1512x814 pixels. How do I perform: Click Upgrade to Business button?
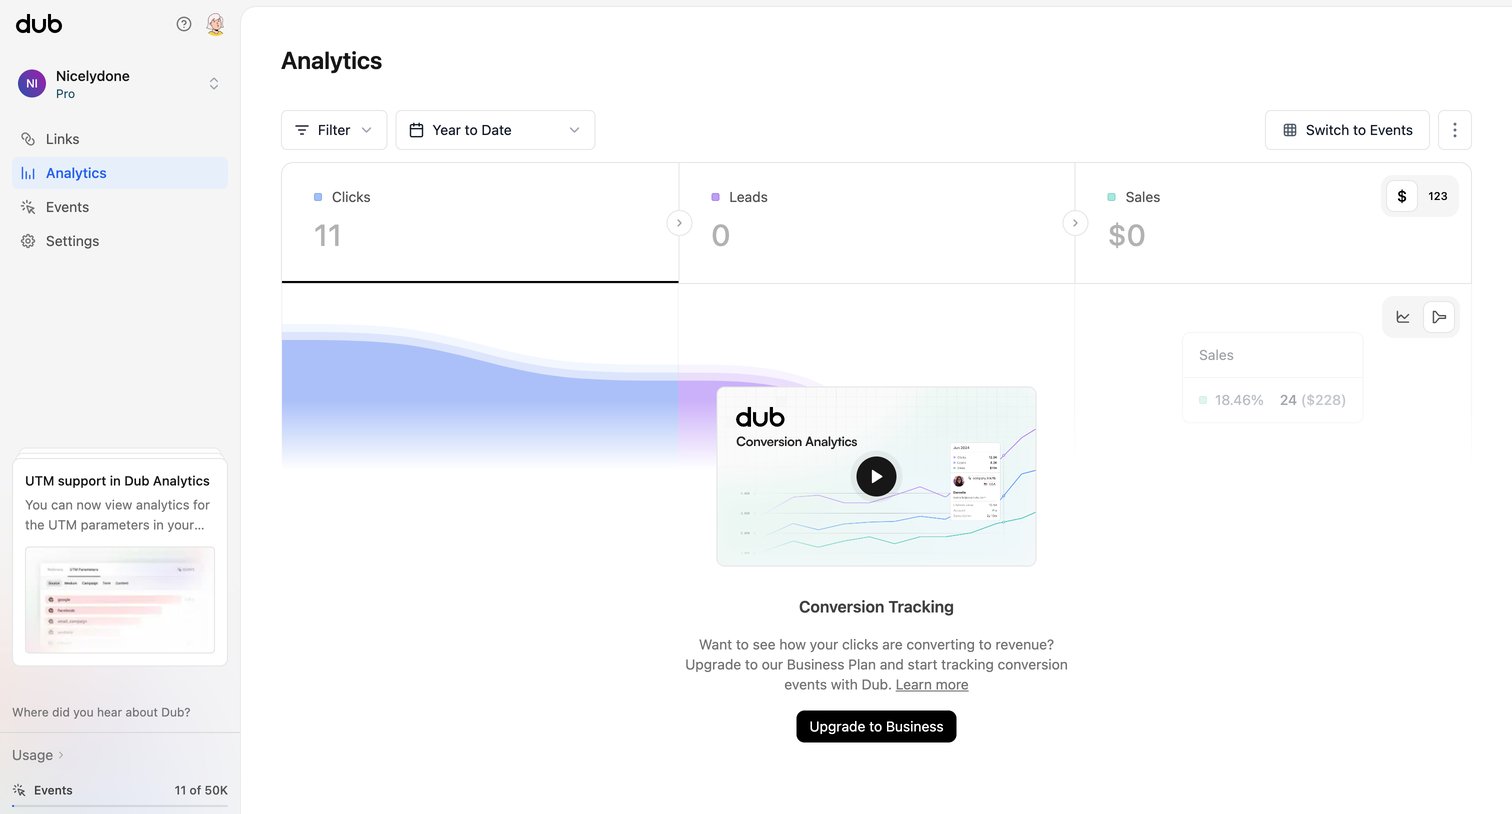876,727
